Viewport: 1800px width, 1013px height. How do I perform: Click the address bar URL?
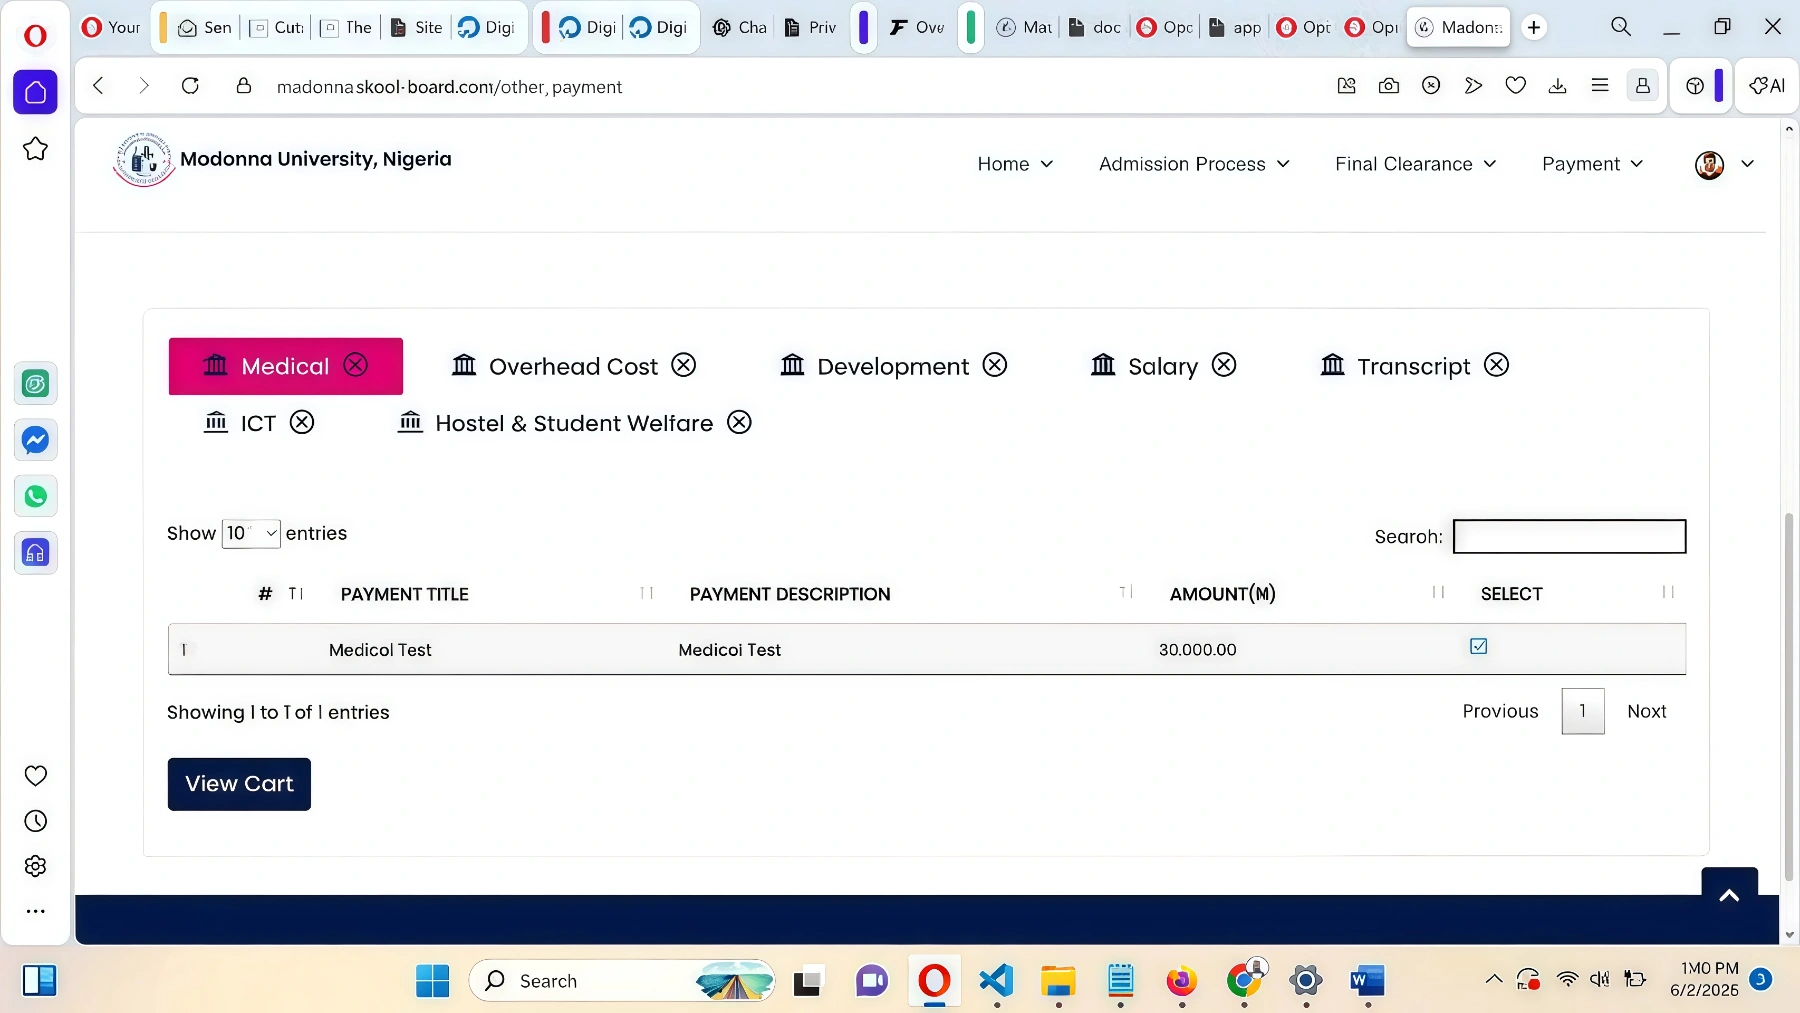[x=449, y=87]
